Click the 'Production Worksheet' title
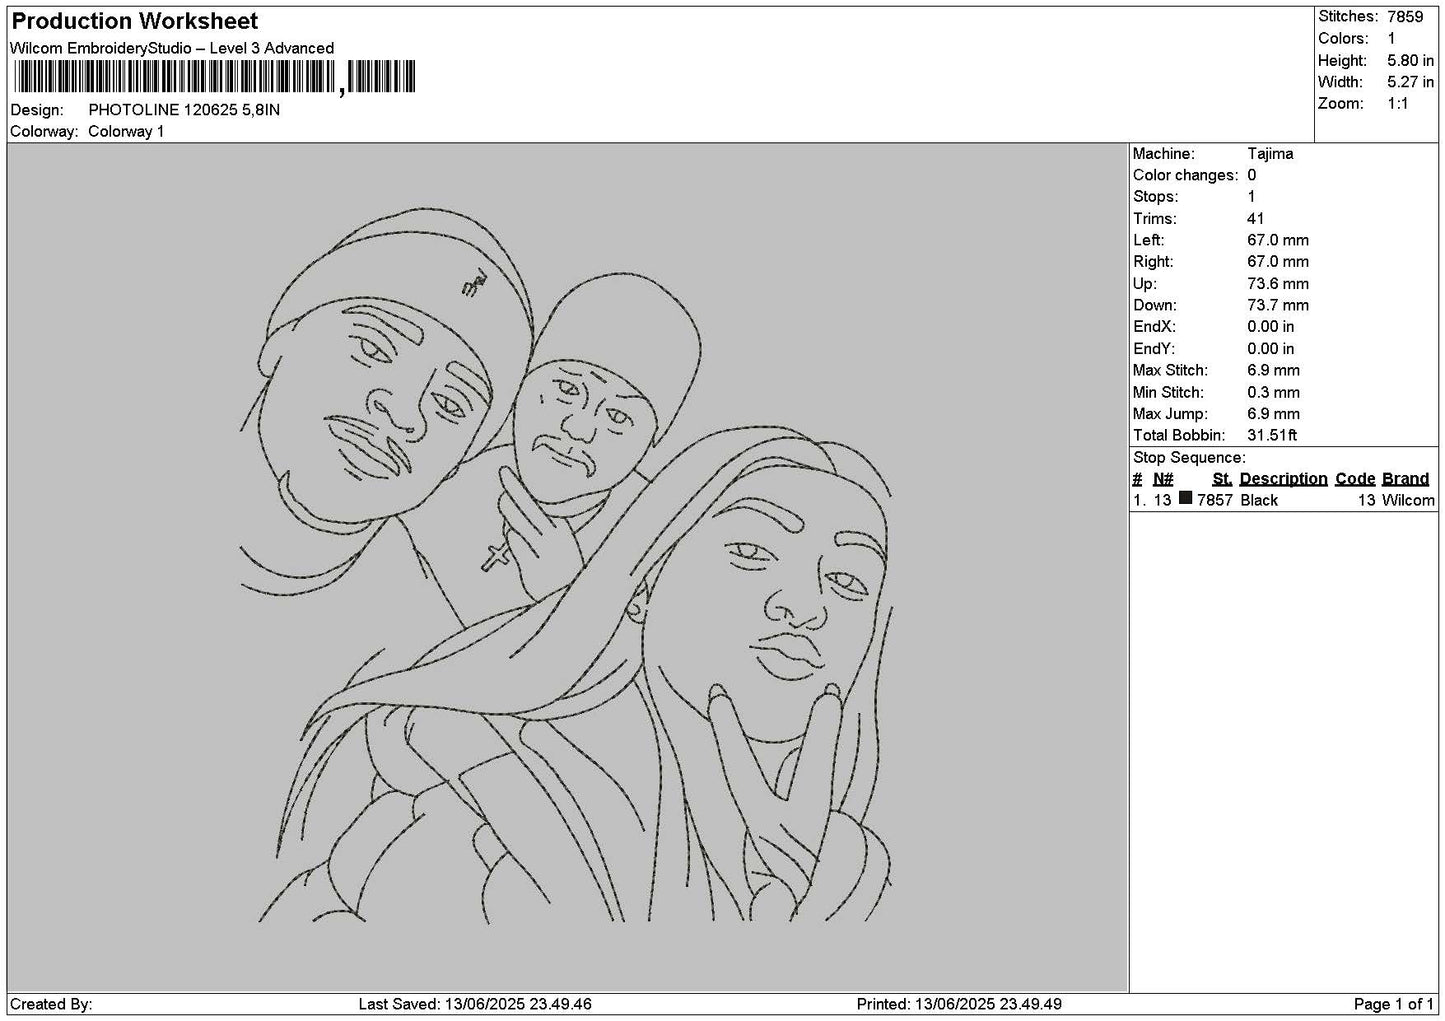This screenshot has width=1445, height=1021. (135, 21)
